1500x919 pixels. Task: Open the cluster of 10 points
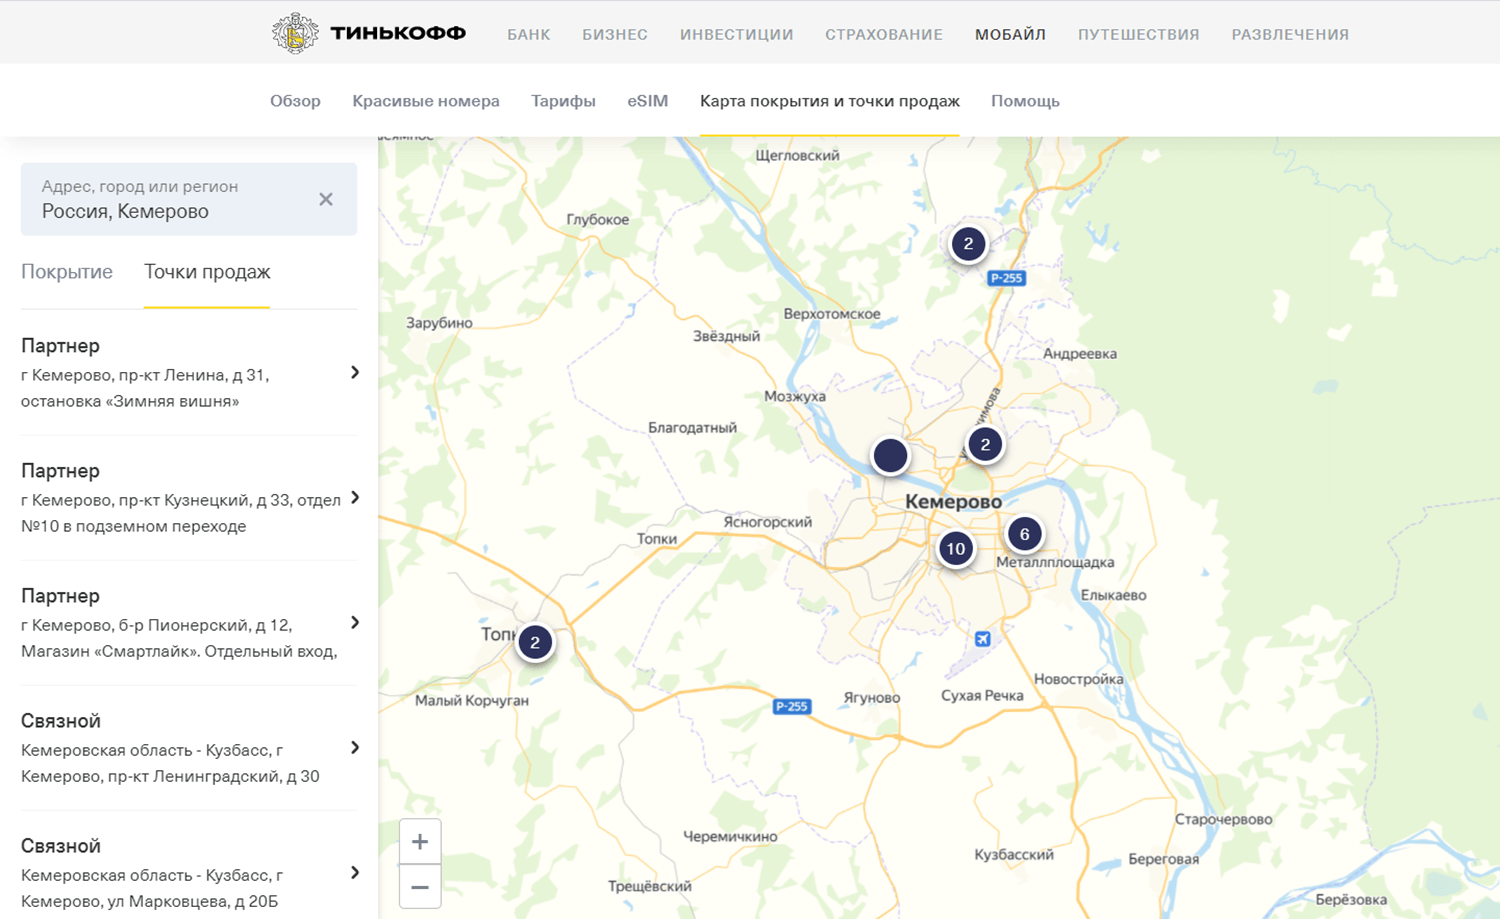pyautogui.click(x=956, y=548)
